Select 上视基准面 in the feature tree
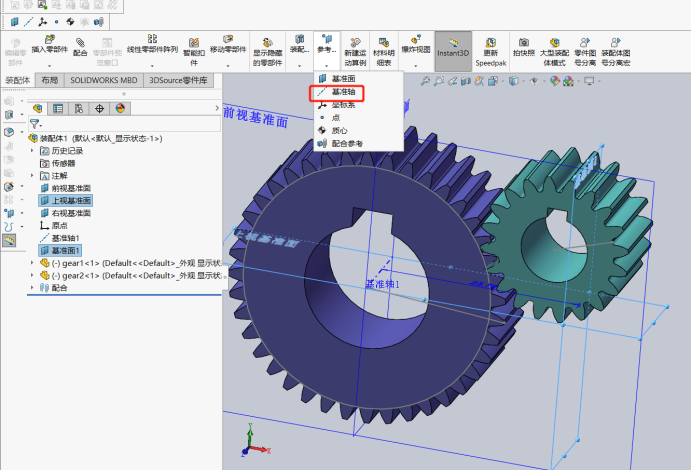This screenshot has width=692, height=470. 65,201
